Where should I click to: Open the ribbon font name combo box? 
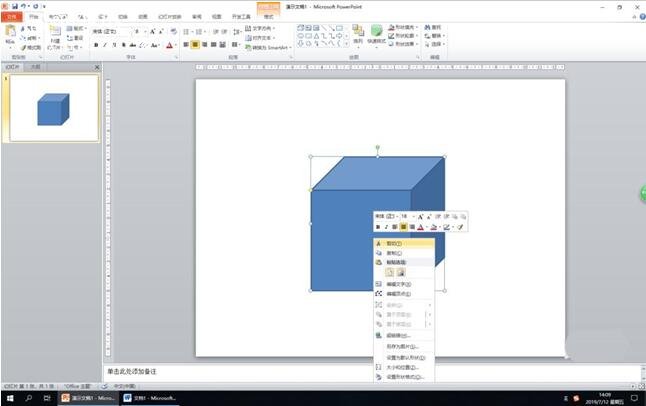tap(110, 31)
